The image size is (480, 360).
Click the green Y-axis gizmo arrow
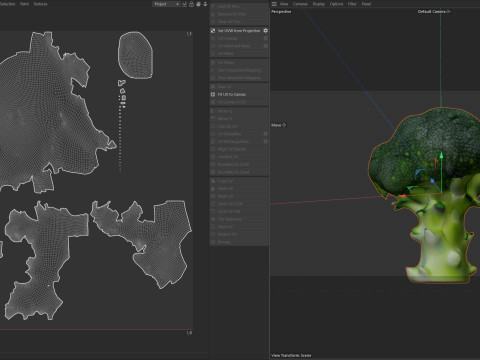pos(441,156)
